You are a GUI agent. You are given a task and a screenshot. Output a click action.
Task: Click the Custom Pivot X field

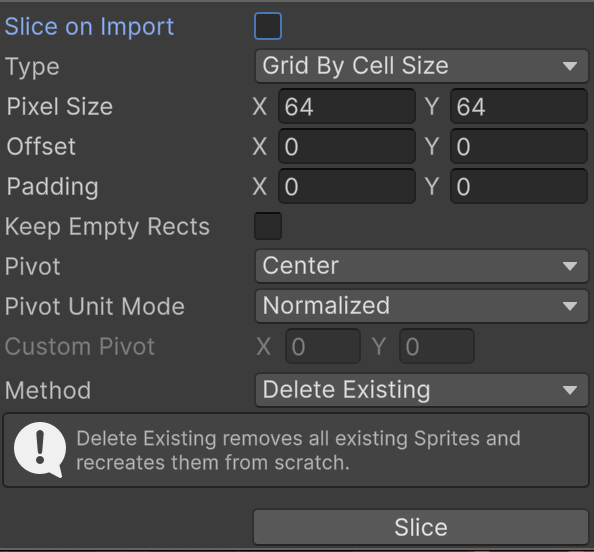pos(323,346)
